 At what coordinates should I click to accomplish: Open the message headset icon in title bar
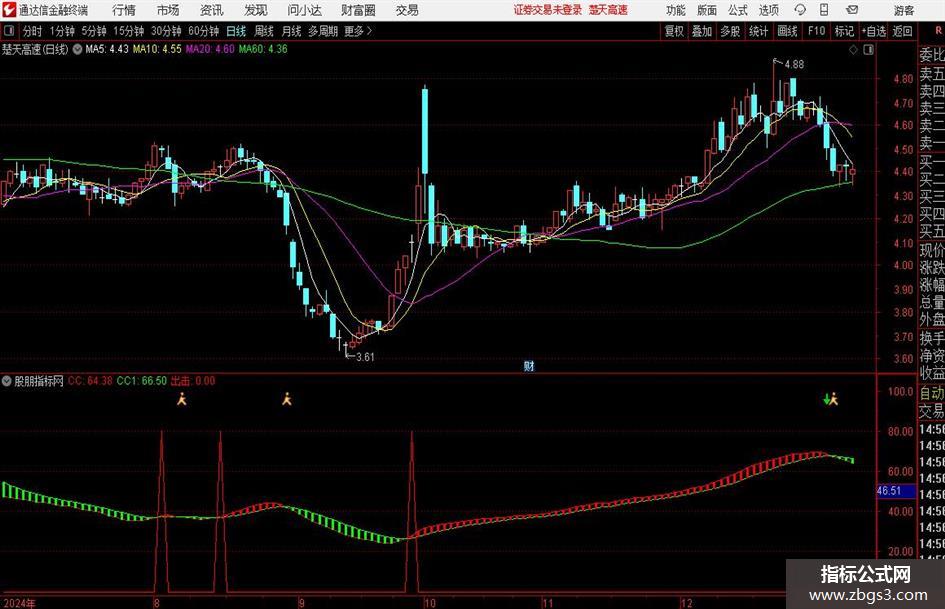tap(800, 10)
